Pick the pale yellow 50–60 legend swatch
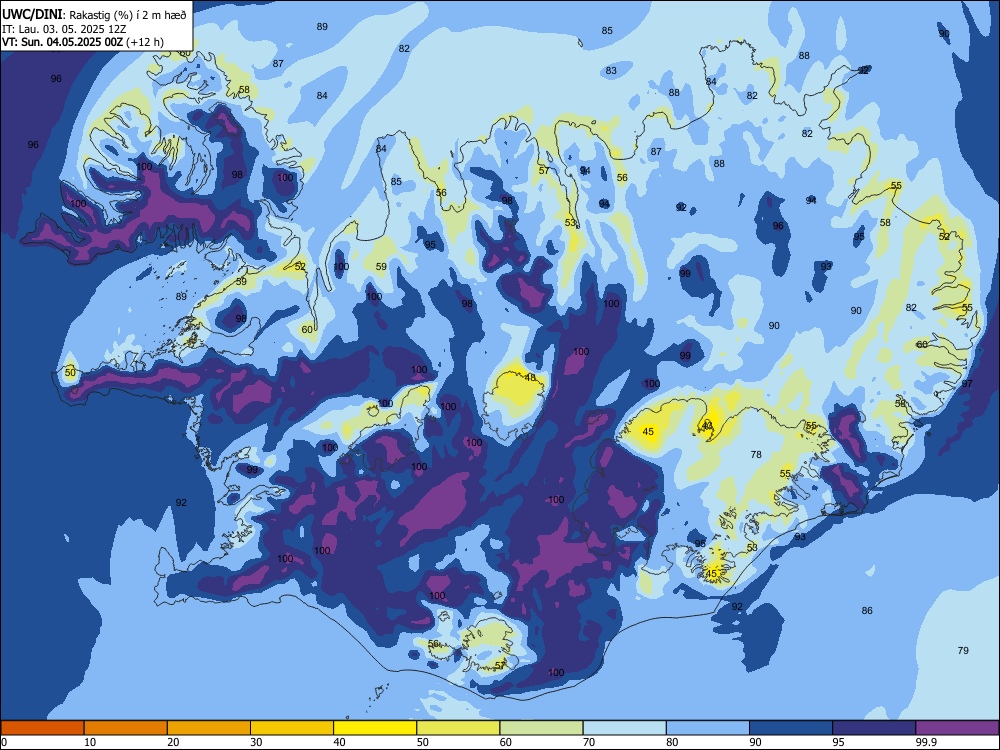Viewport: 1000px width, 750px height. (458, 728)
